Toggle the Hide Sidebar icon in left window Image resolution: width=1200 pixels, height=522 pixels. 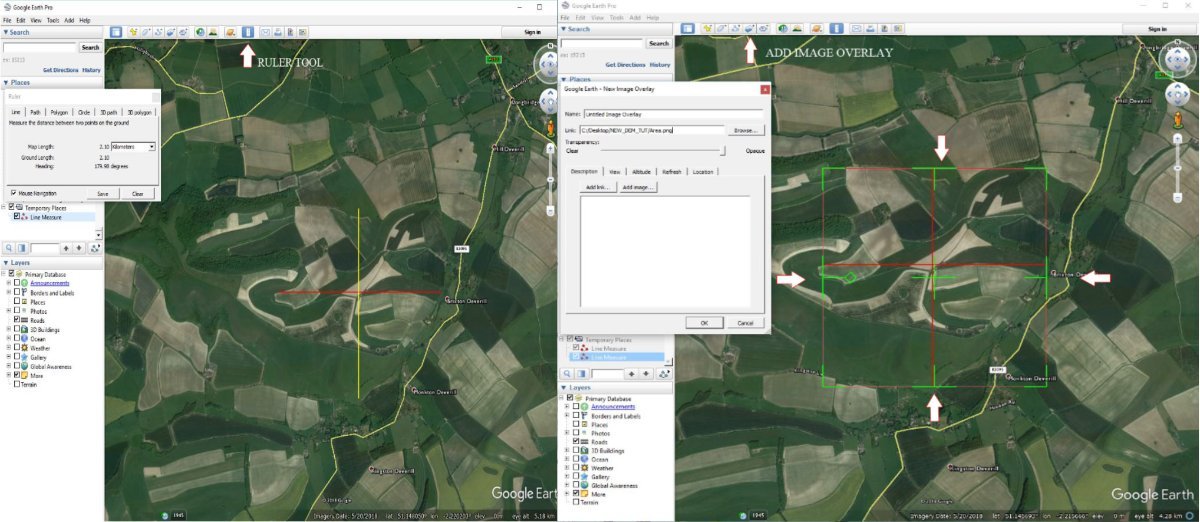pyautogui.click(x=116, y=32)
